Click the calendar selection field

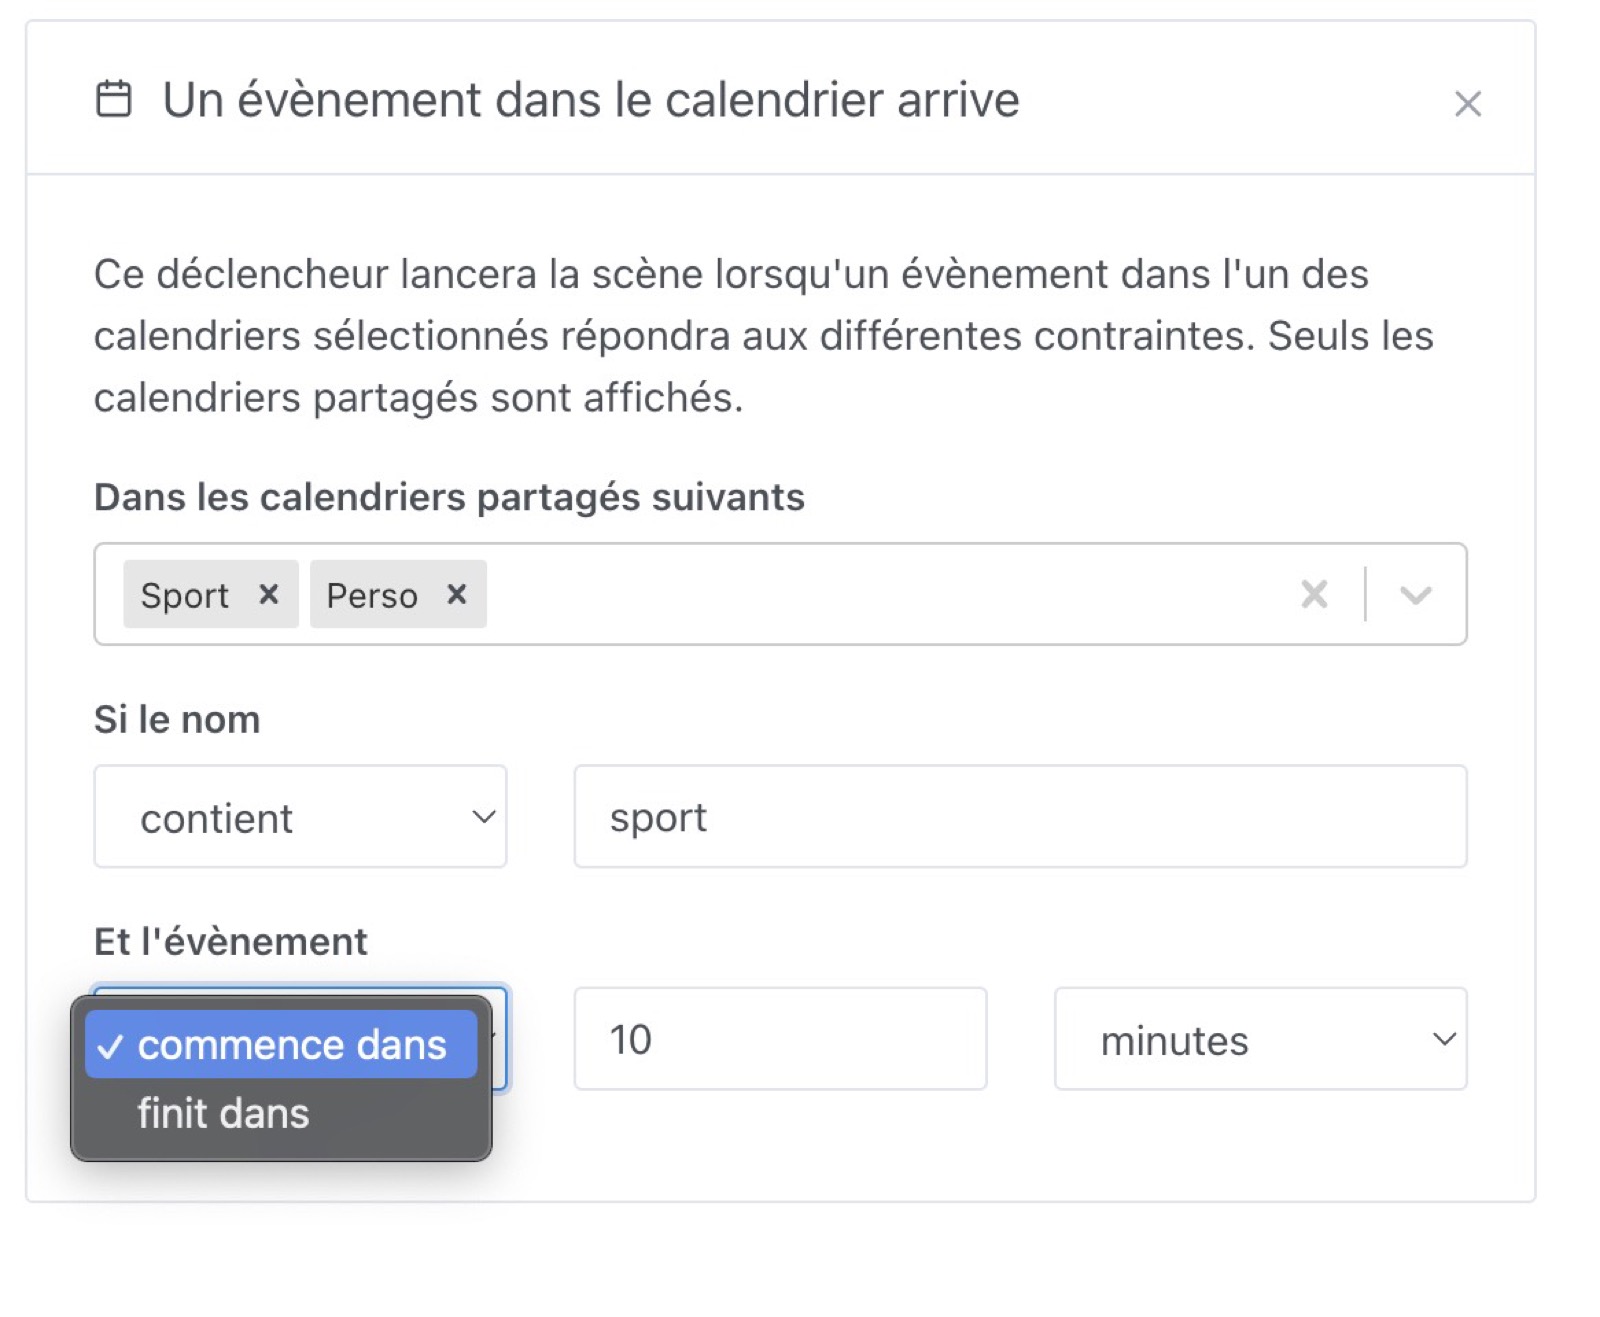(800, 595)
